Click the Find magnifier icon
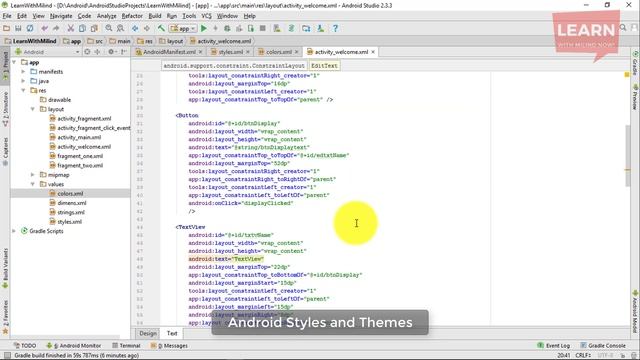 click(109, 28)
